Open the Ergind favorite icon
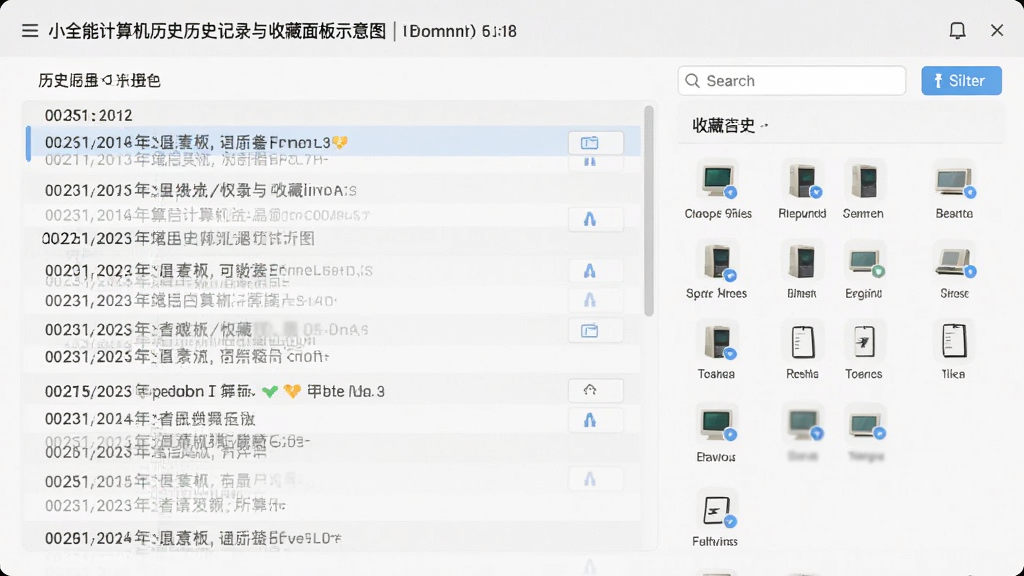Image resolution: width=1024 pixels, height=576 pixels. click(864, 261)
